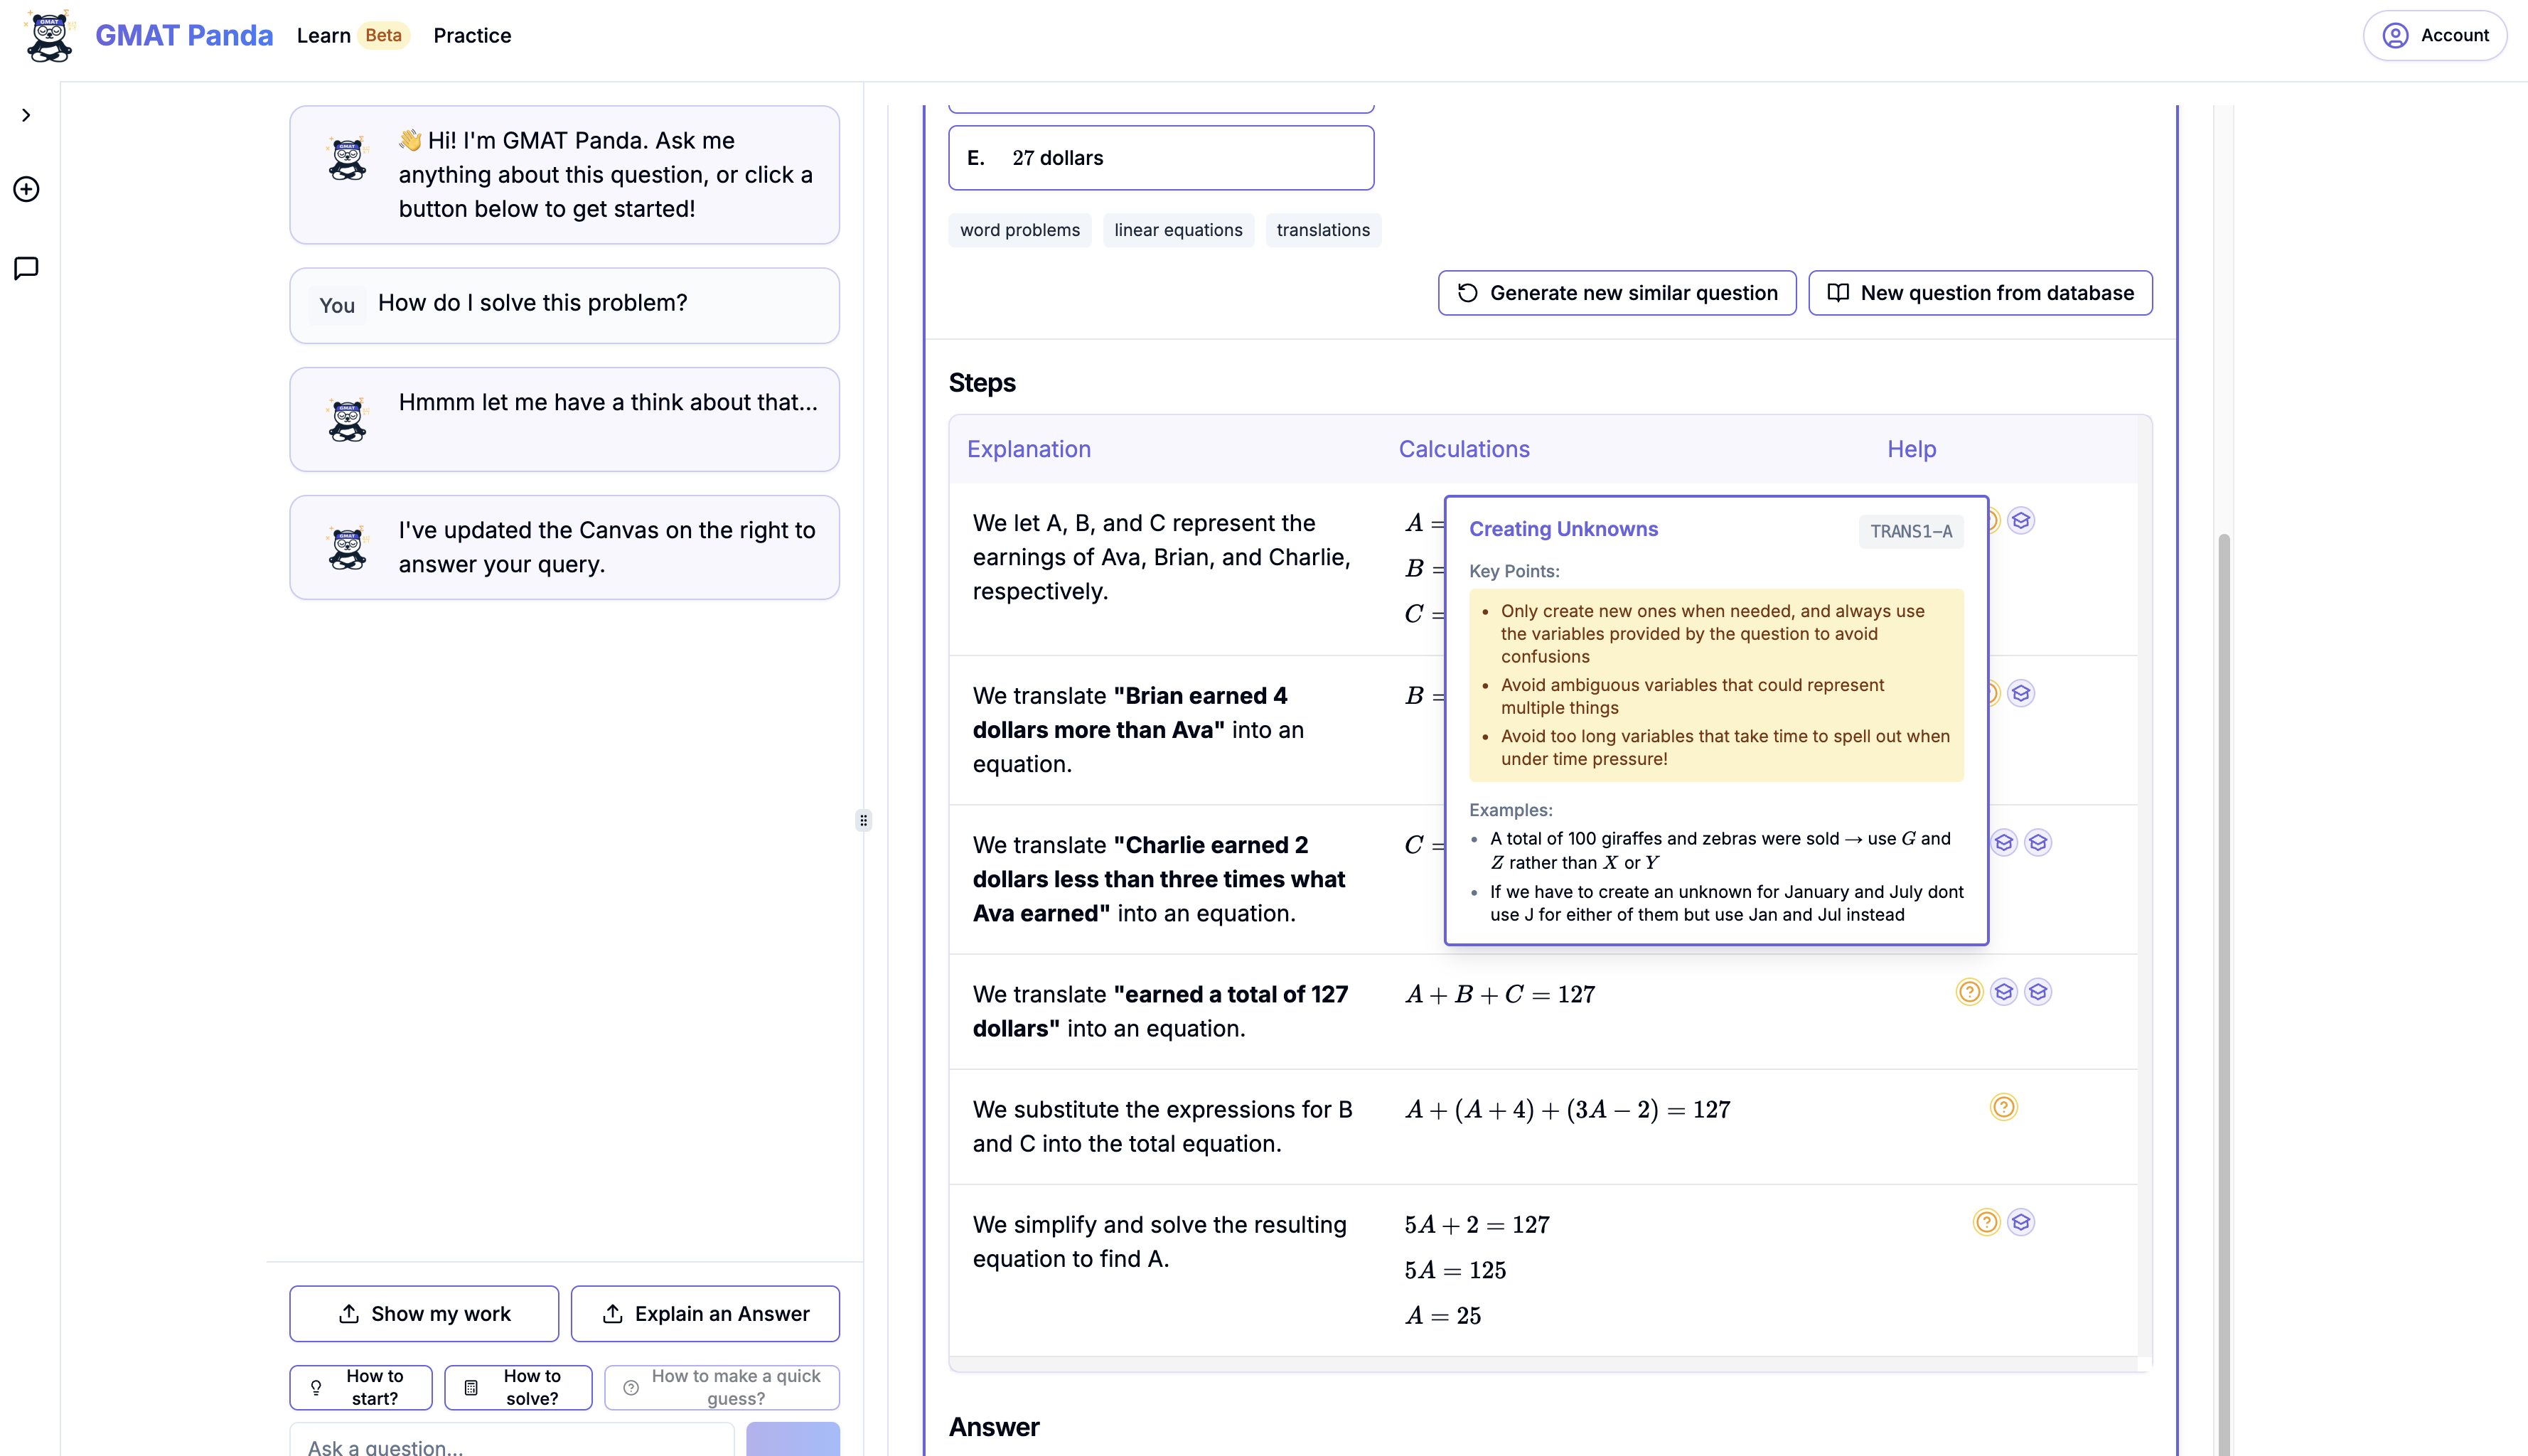The height and width of the screenshot is (1456, 2528).
Task: Click the help question icon for substitution step
Action: coord(2003,1107)
